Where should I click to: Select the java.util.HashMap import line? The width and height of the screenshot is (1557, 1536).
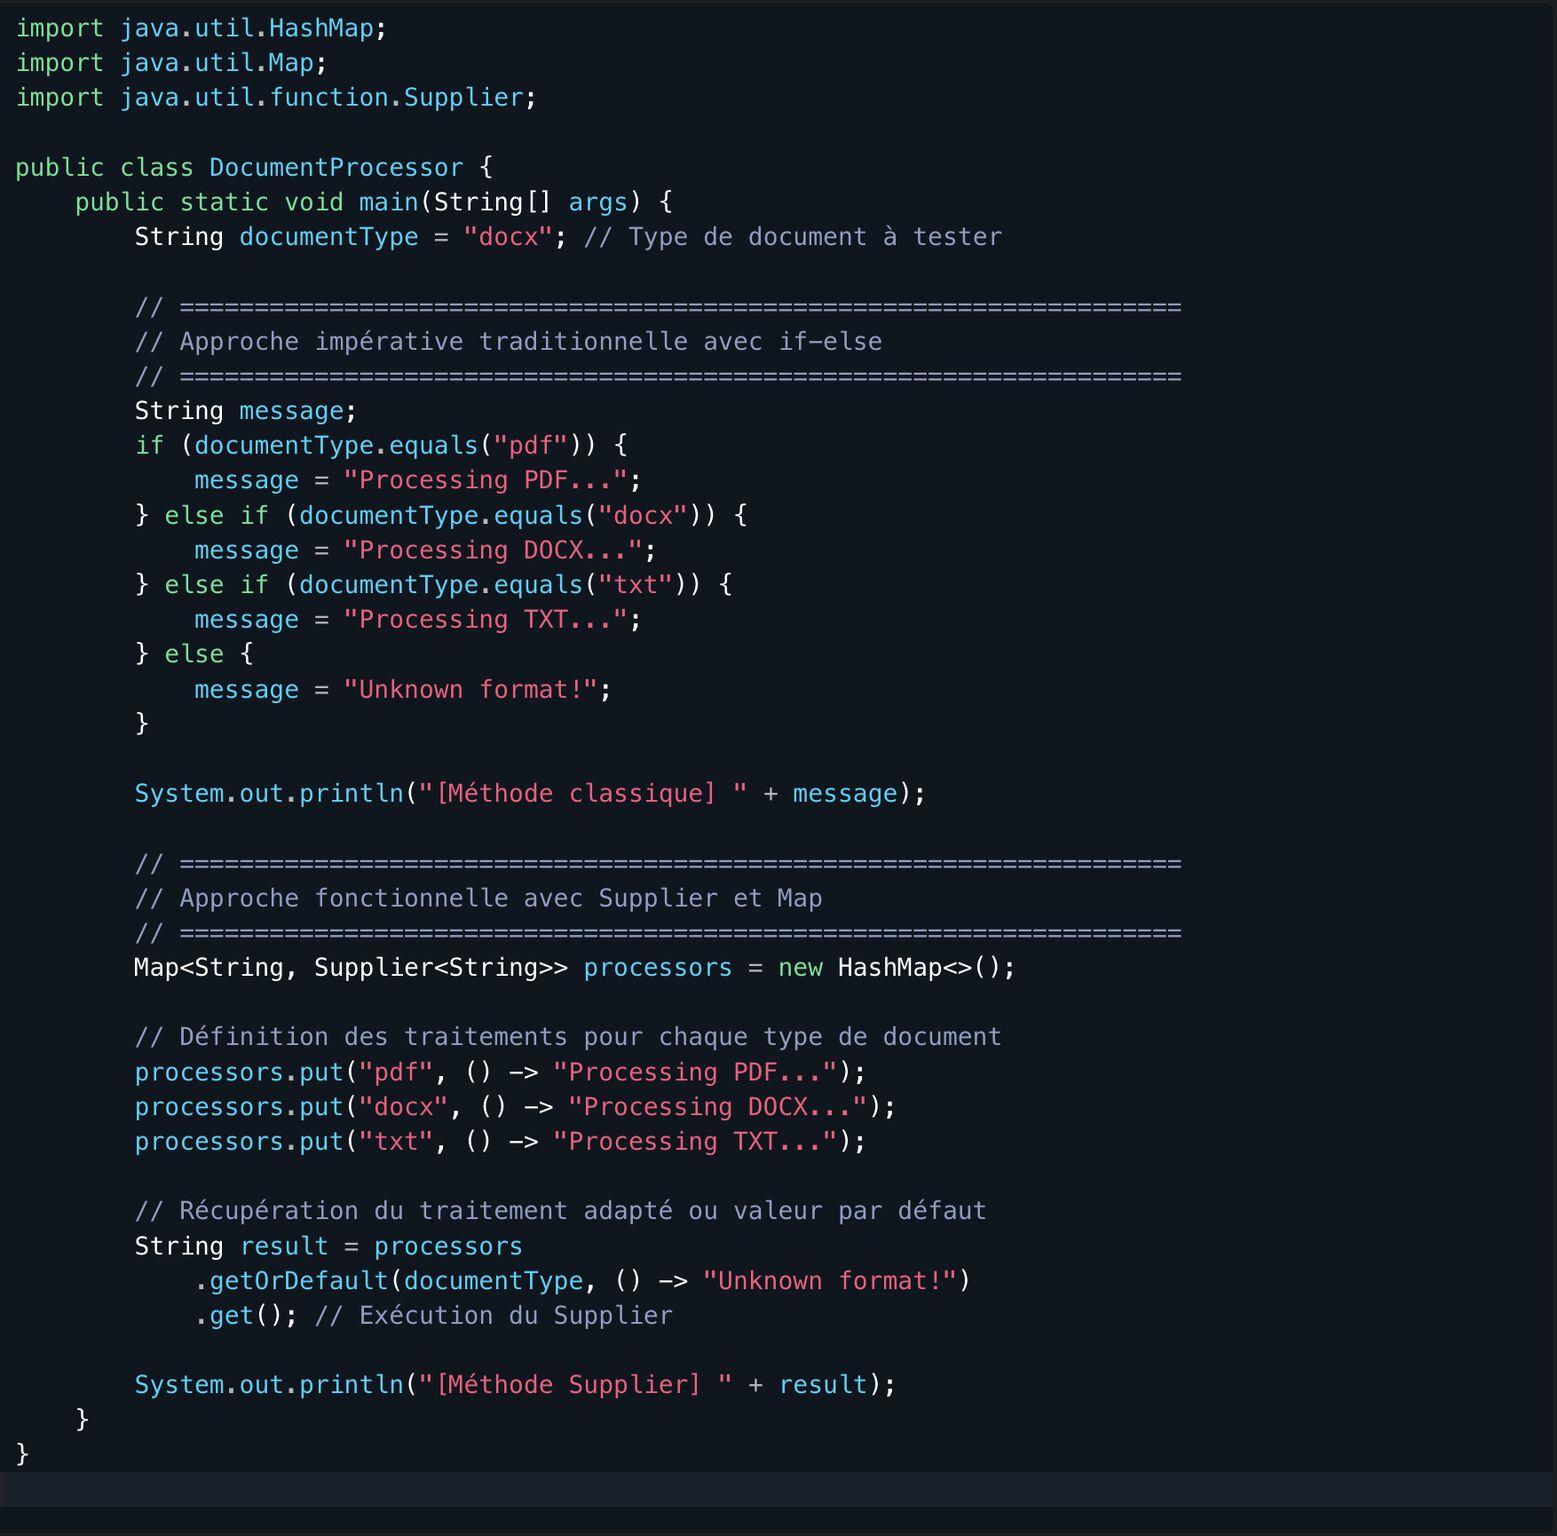(x=200, y=28)
